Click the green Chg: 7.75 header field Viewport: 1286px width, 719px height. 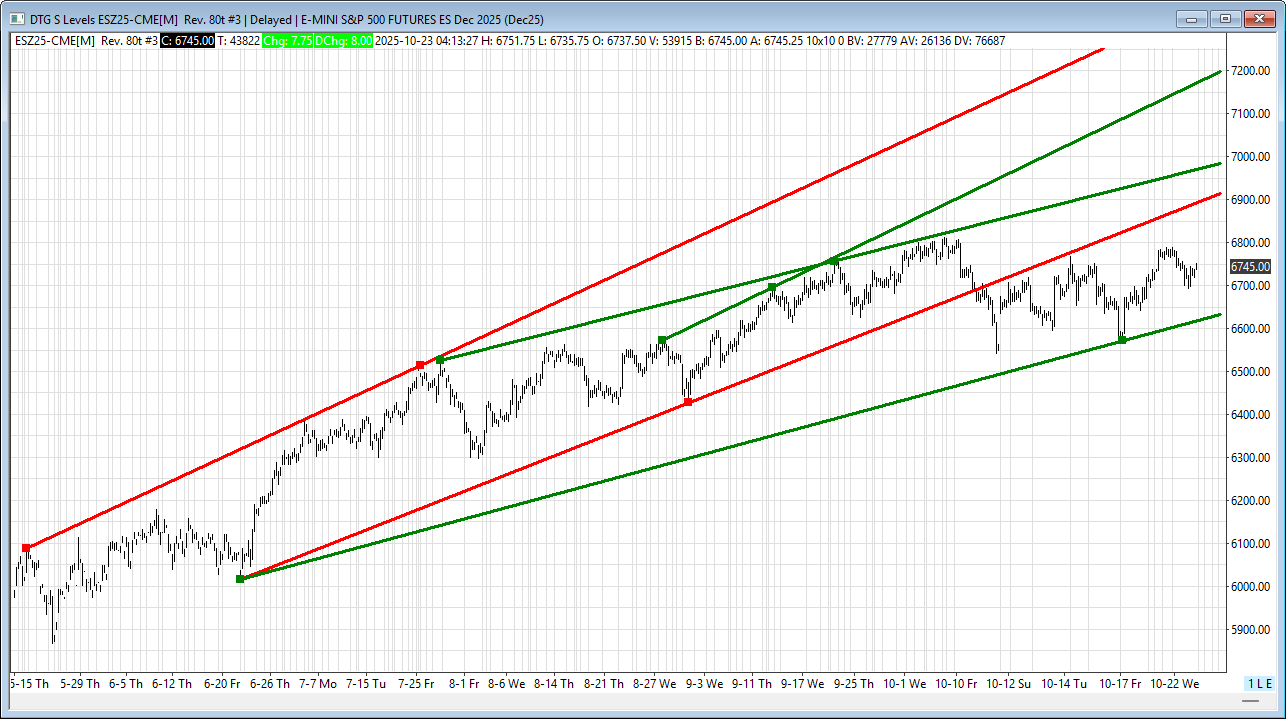[x=287, y=41]
